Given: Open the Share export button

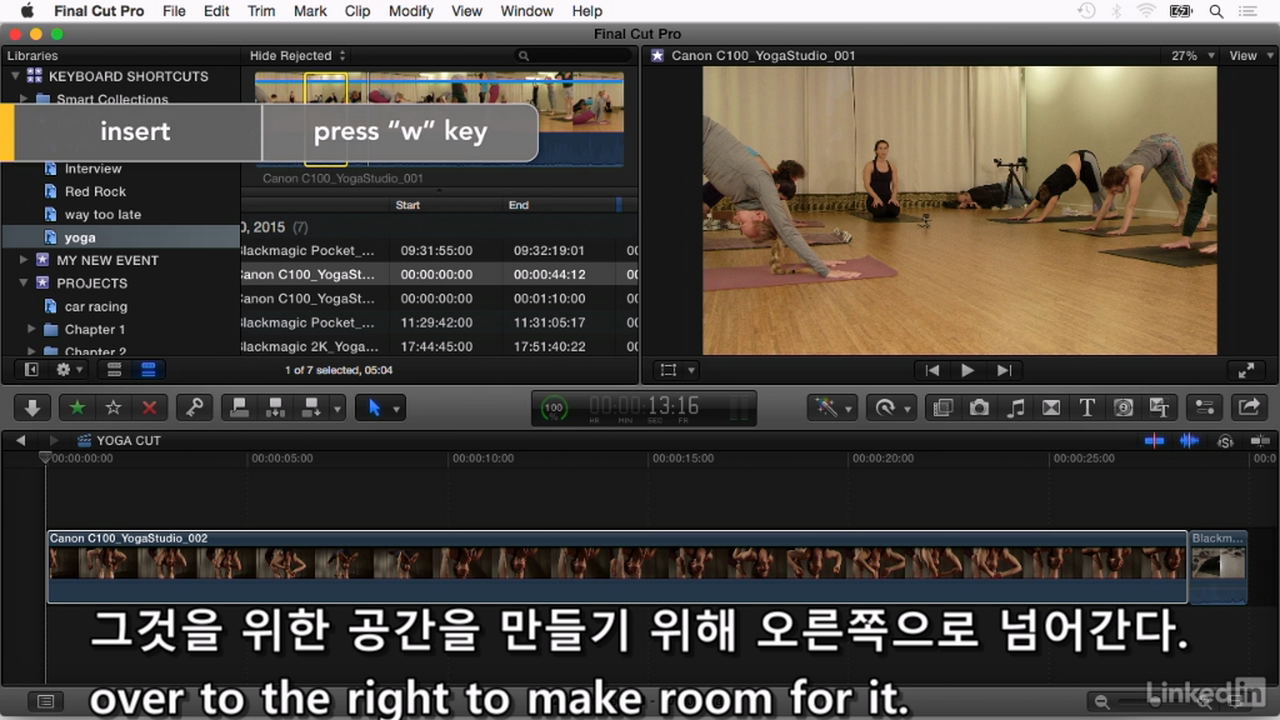Looking at the screenshot, I should (x=1249, y=407).
